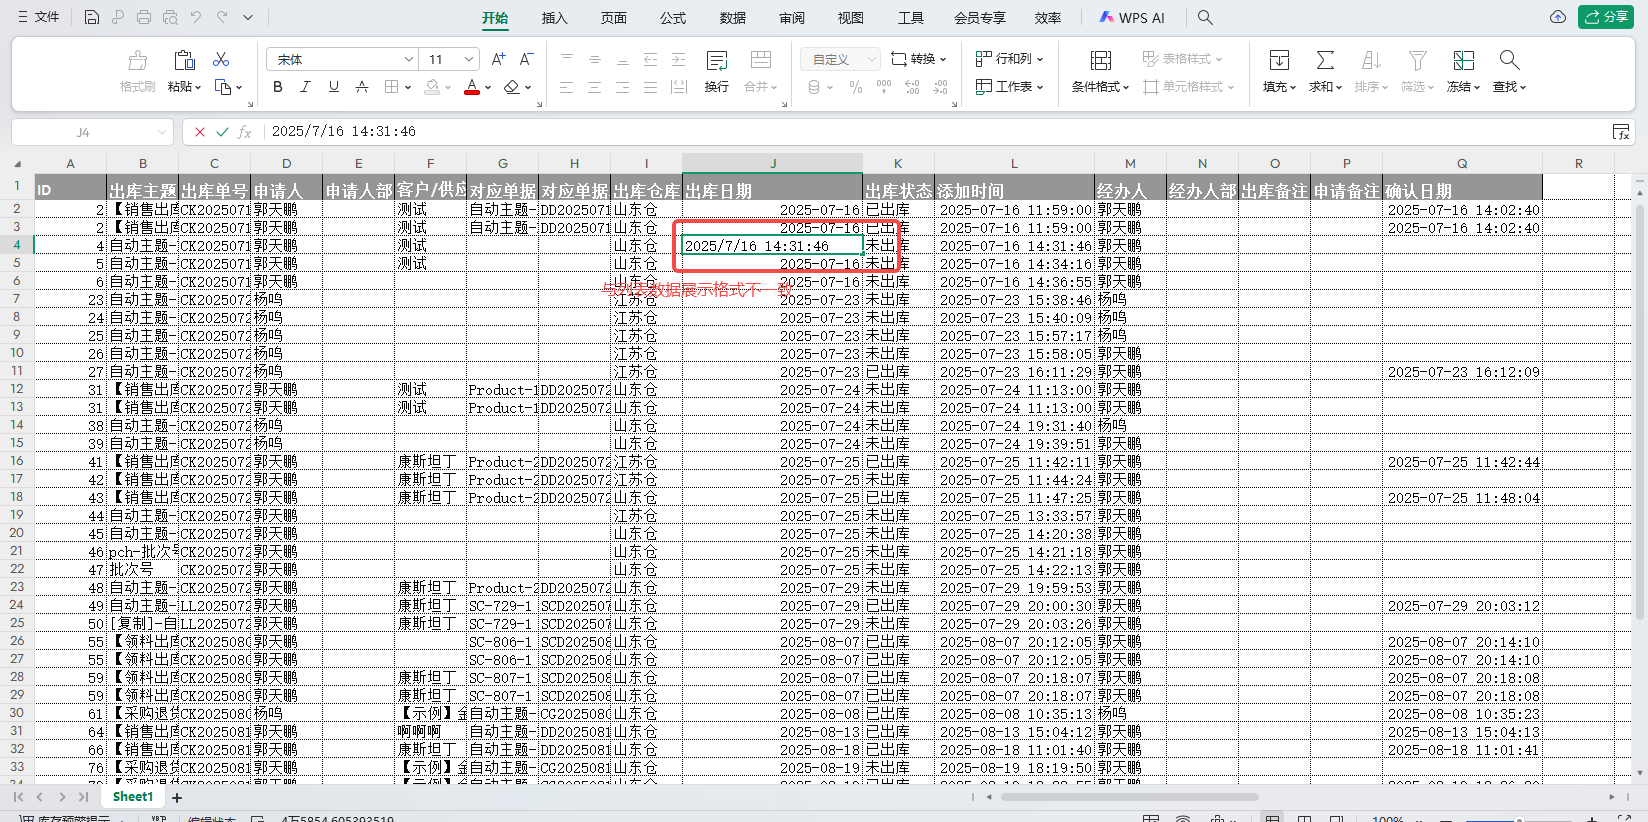The height and width of the screenshot is (822, 1648).
Task: Open the 数据 (Data) ribbon tab
Action: click(x=732, y=18)
